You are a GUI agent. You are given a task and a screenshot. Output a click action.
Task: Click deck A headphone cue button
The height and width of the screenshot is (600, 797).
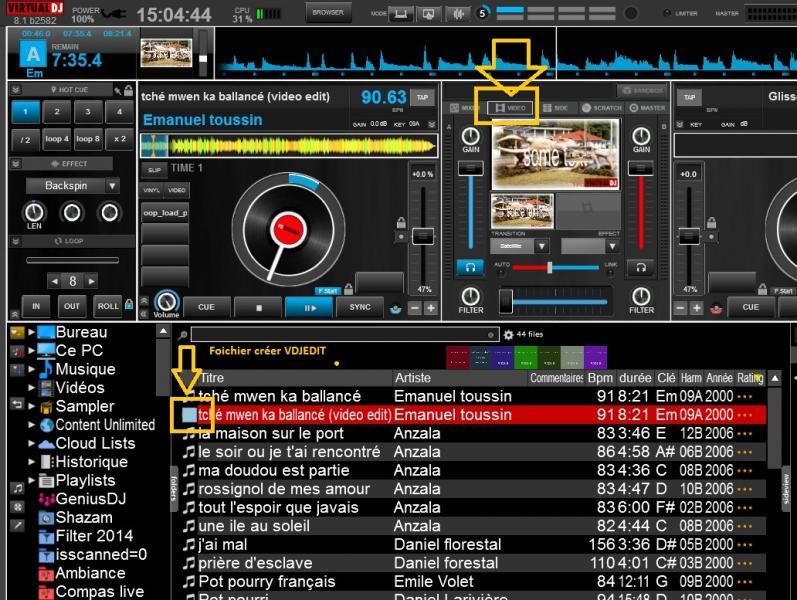(470, 267)
